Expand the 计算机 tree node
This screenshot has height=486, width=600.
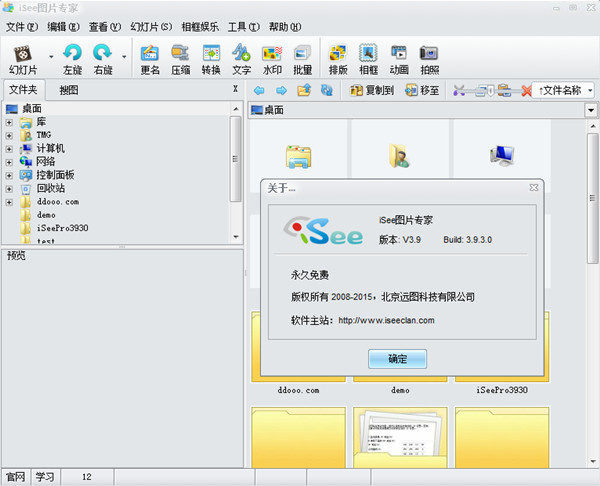pos(9,148)
